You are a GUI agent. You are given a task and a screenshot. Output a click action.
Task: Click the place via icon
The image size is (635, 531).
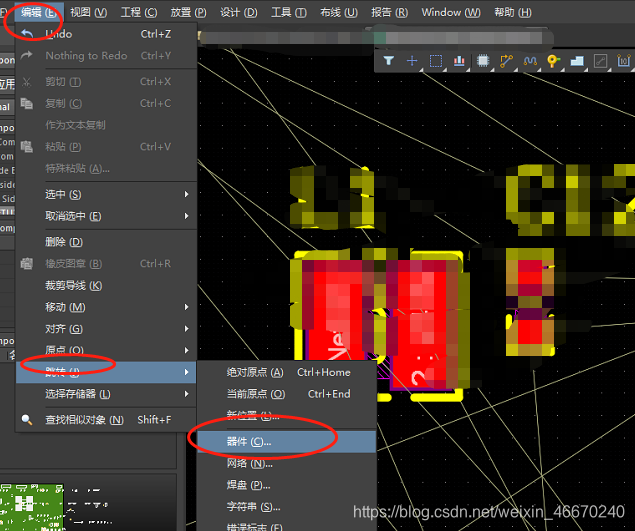(x=552, y=61)
